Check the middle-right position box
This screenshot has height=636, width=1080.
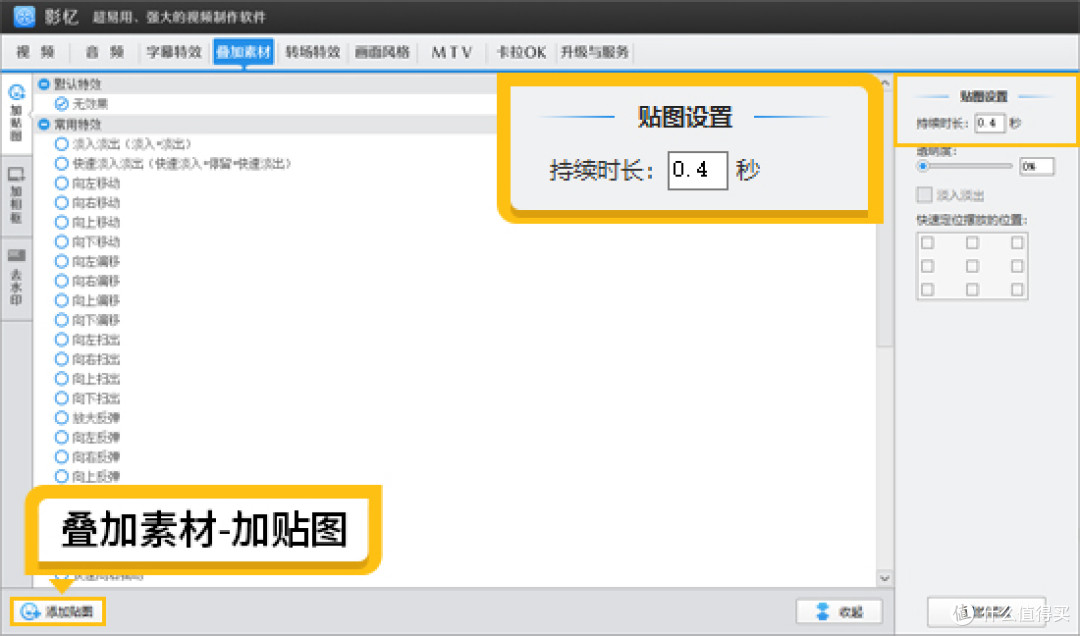coord(1017,266)
